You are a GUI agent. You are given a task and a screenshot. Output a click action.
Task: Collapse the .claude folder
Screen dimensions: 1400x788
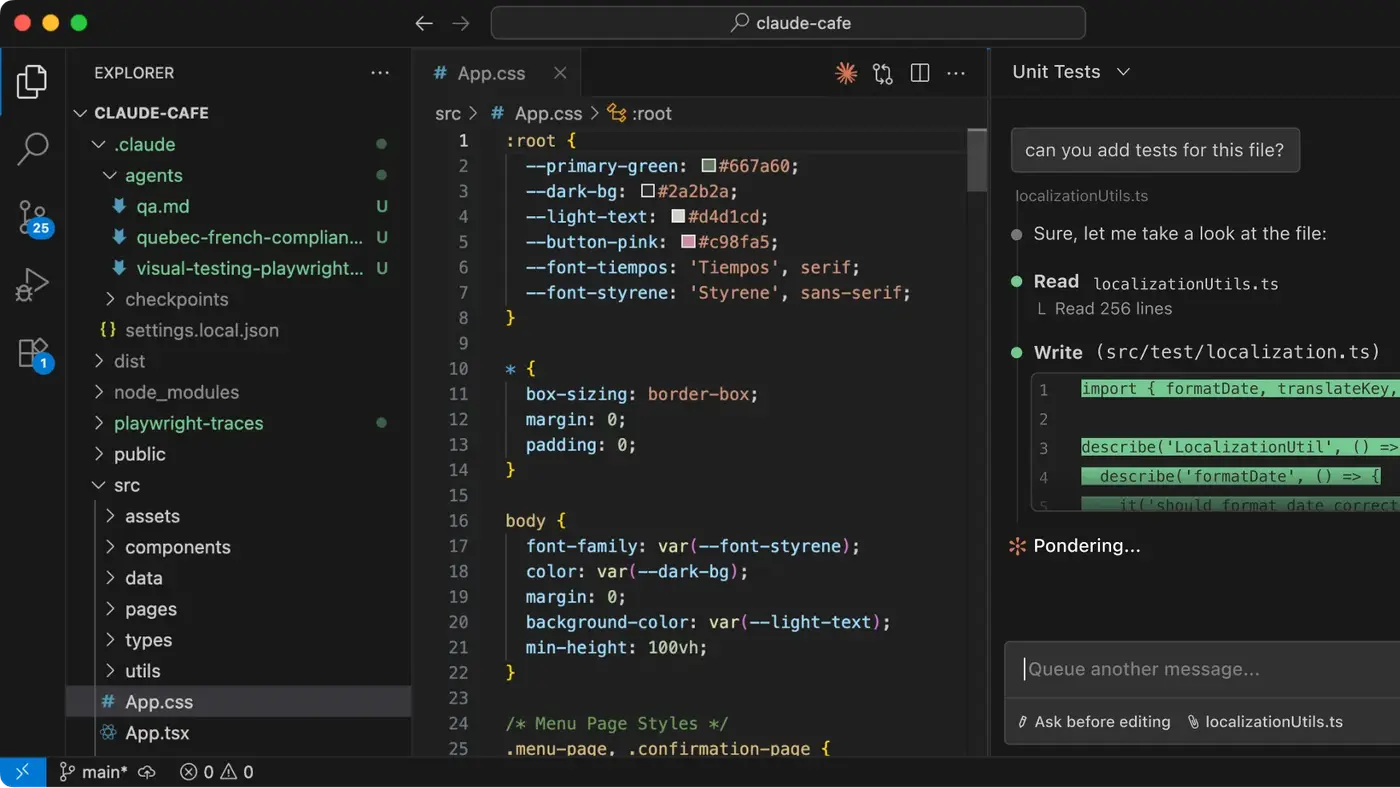tap(144, 144)
